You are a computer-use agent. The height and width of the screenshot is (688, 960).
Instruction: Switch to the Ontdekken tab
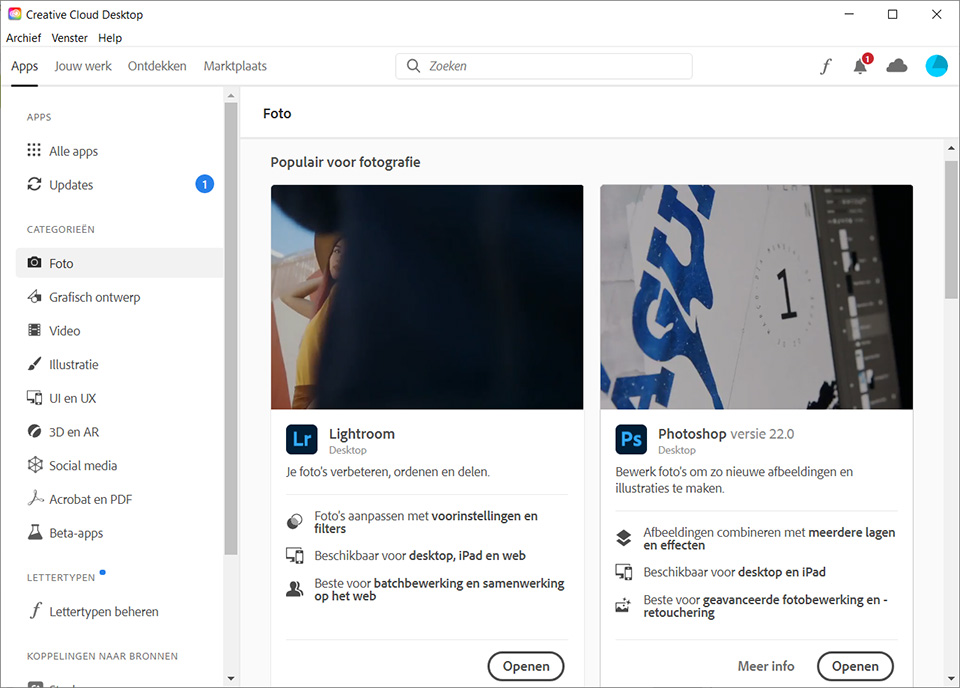click(x=157, y=66)
